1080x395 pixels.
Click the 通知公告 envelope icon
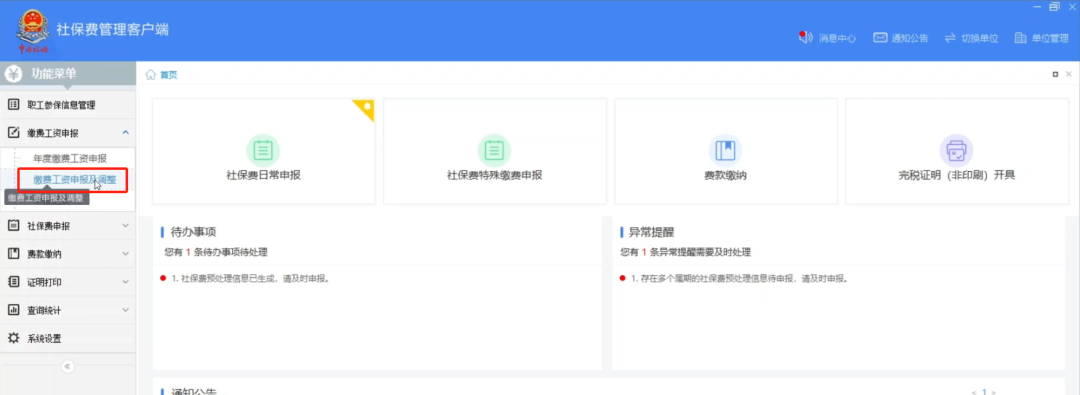[x=880, y=38]
